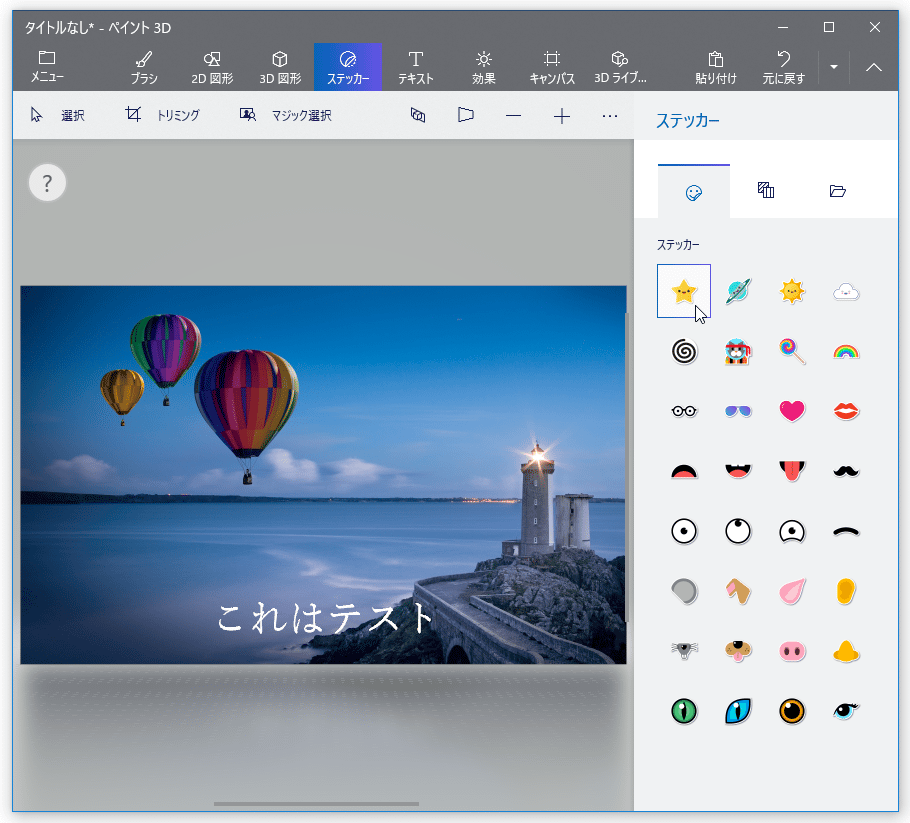
Task: Open the キャンバス canvas settings
Action: point(551,67)
